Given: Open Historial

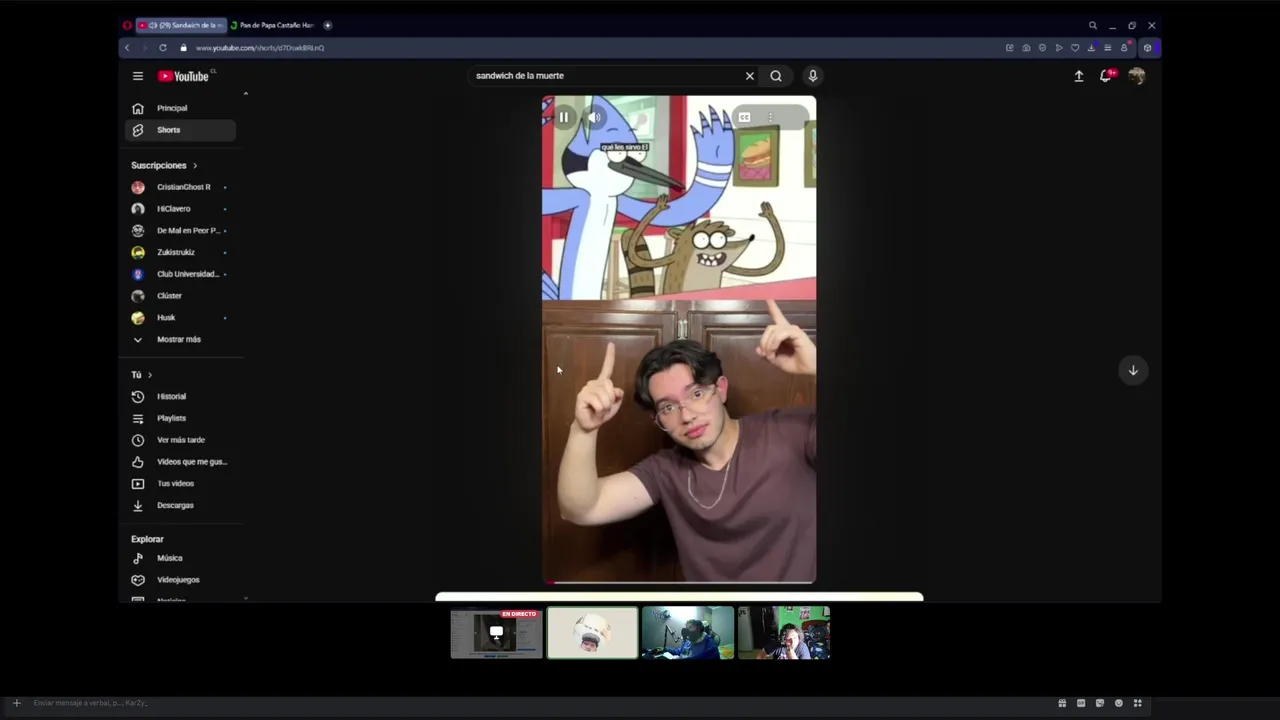Looking at the screenshot, I should click(180, 396).
